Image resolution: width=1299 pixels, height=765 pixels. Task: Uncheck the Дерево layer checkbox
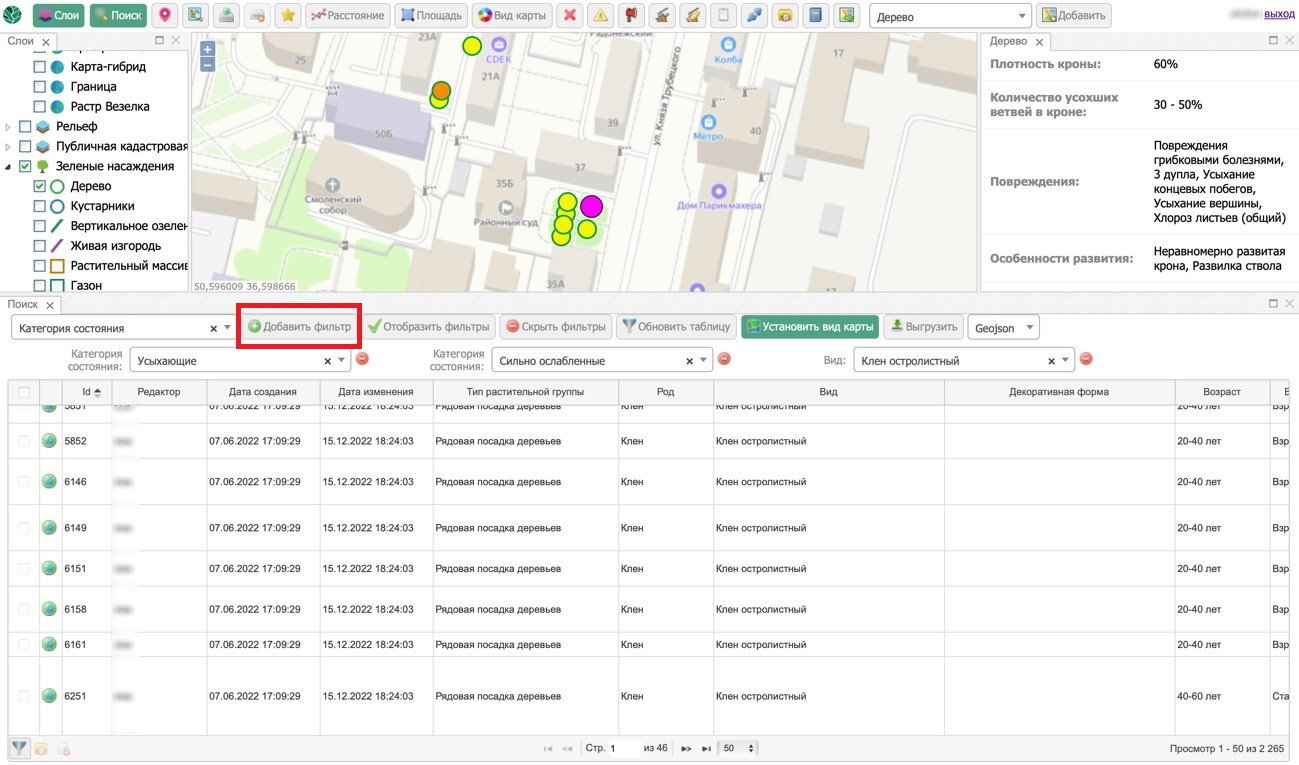click(x=39, y=186)
